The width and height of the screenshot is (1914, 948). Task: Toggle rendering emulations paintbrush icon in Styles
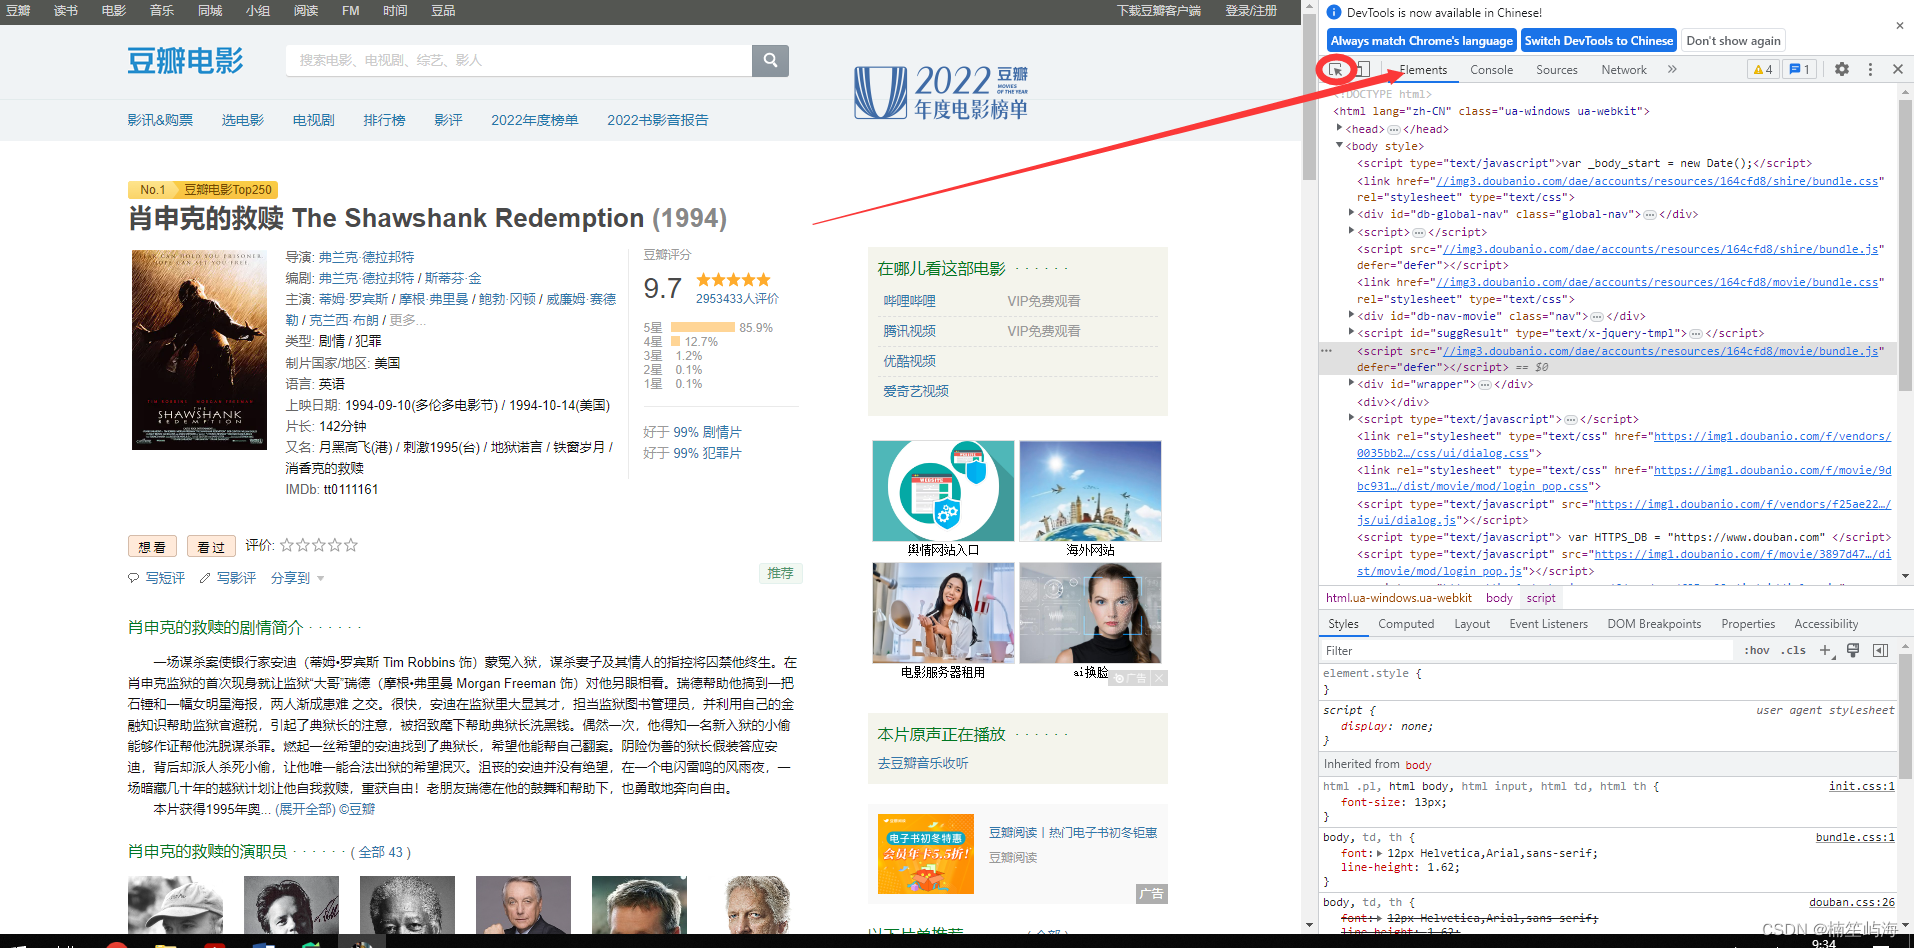(1853, 650)
